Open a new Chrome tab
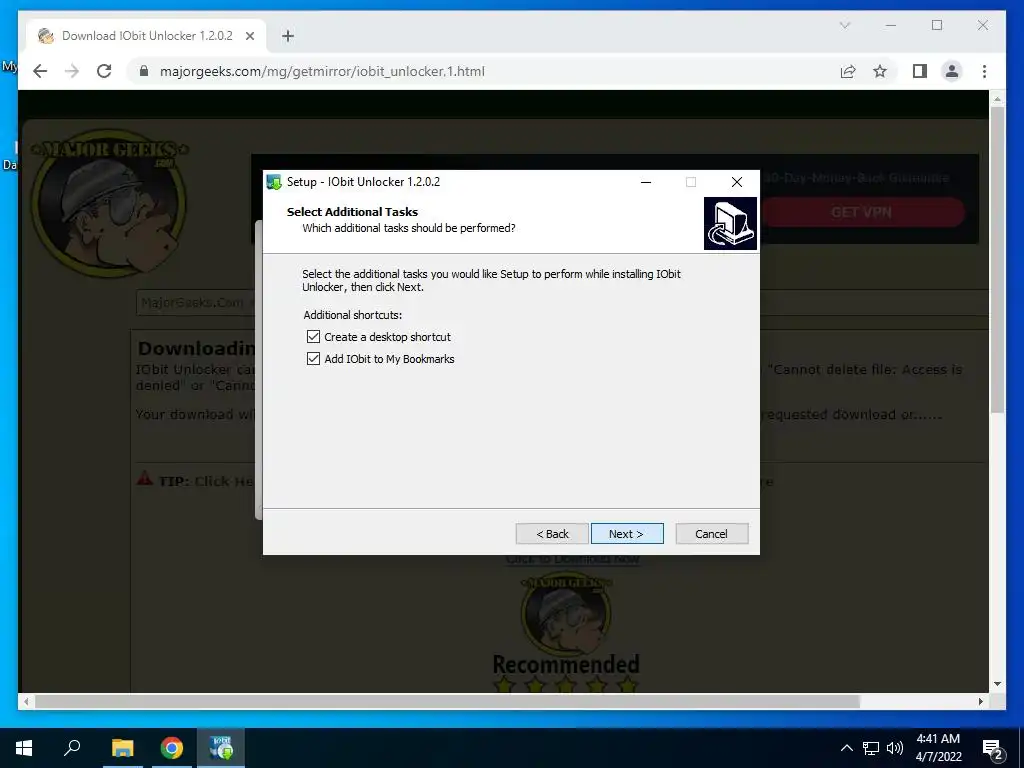The width and height of the screenshot is (1024, 768). click(x=288, y=36)
